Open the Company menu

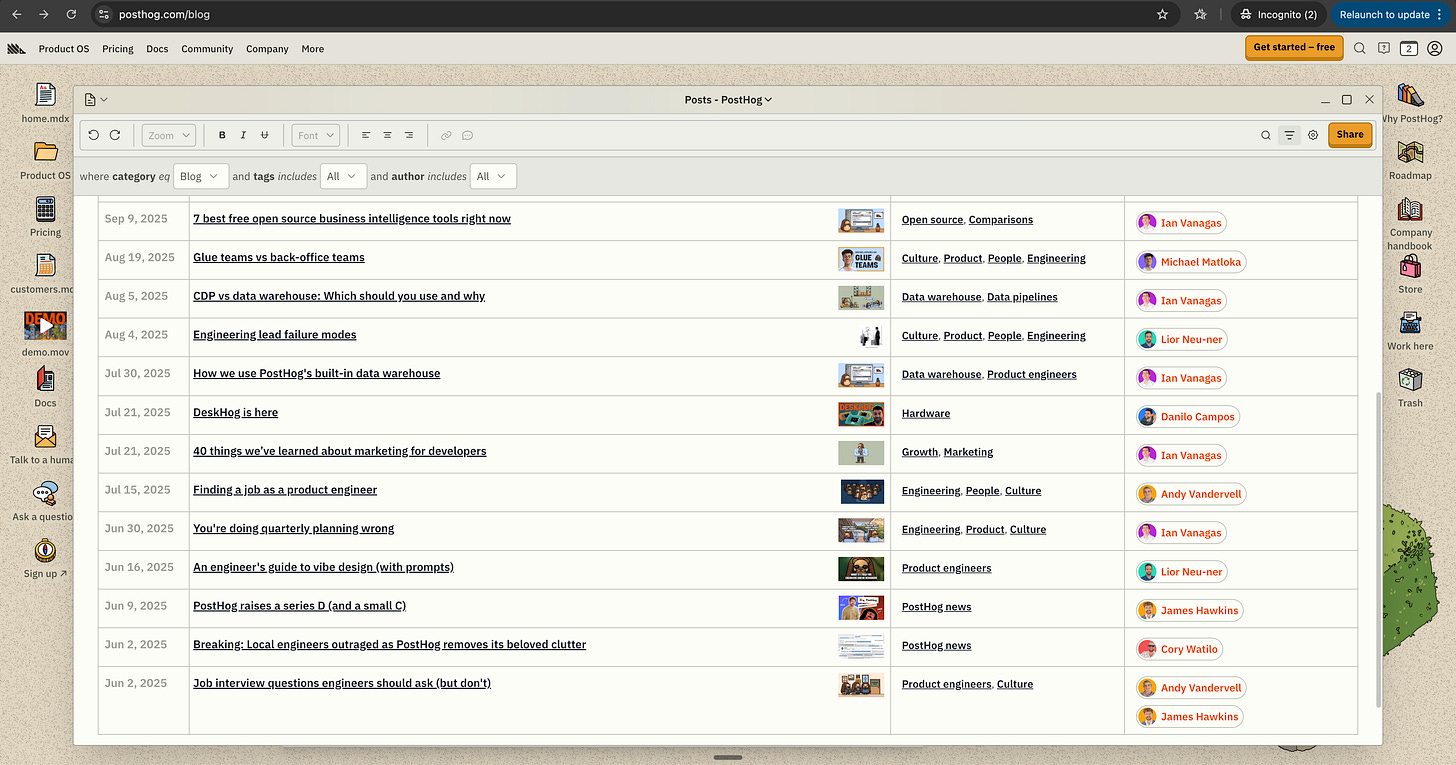pos(267,48)
